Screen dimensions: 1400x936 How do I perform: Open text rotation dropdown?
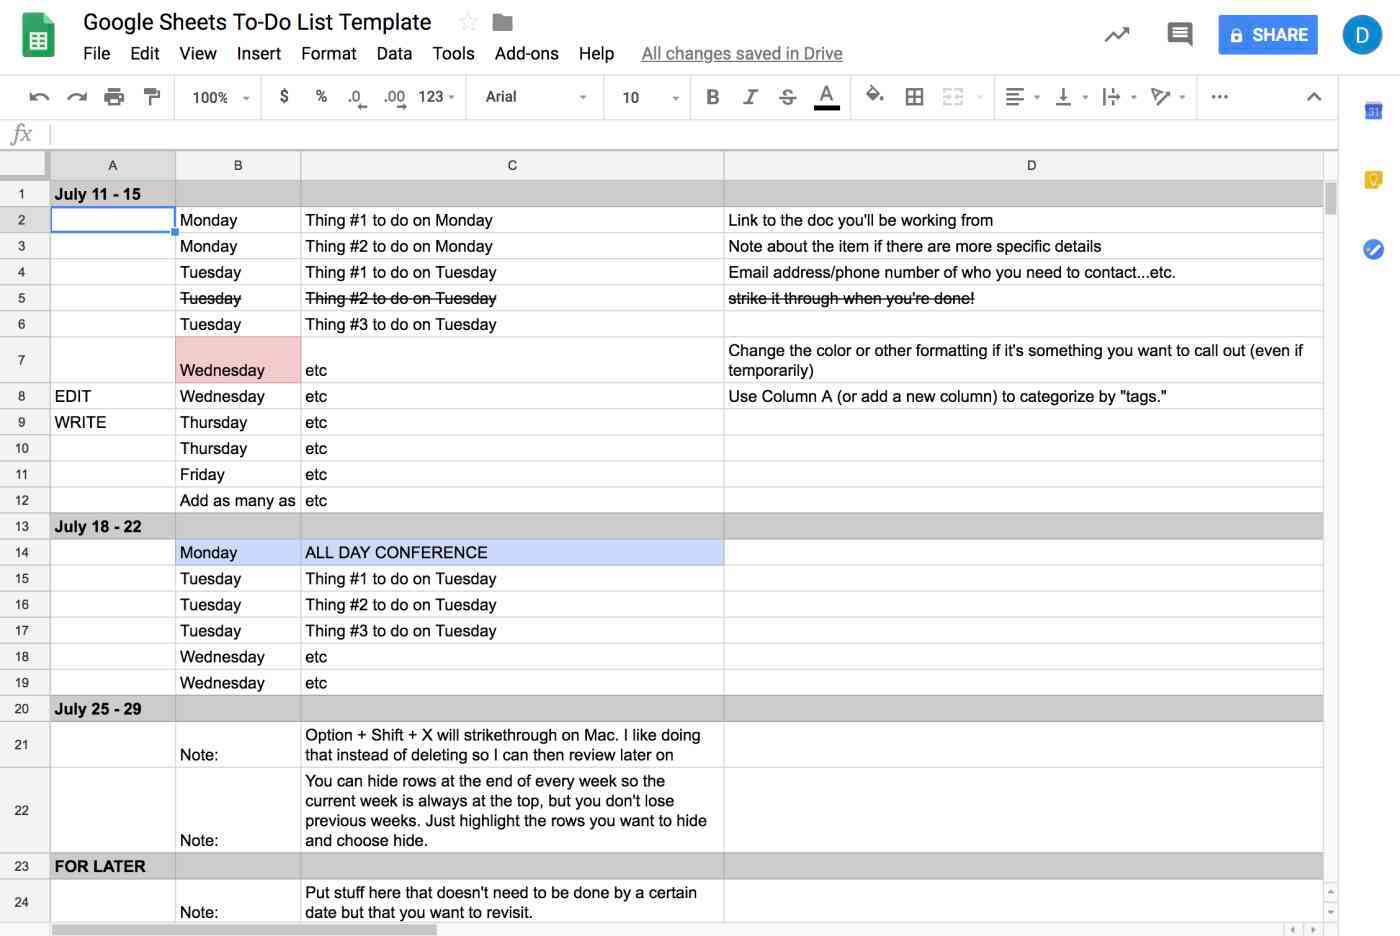(x=1167, y=97)
